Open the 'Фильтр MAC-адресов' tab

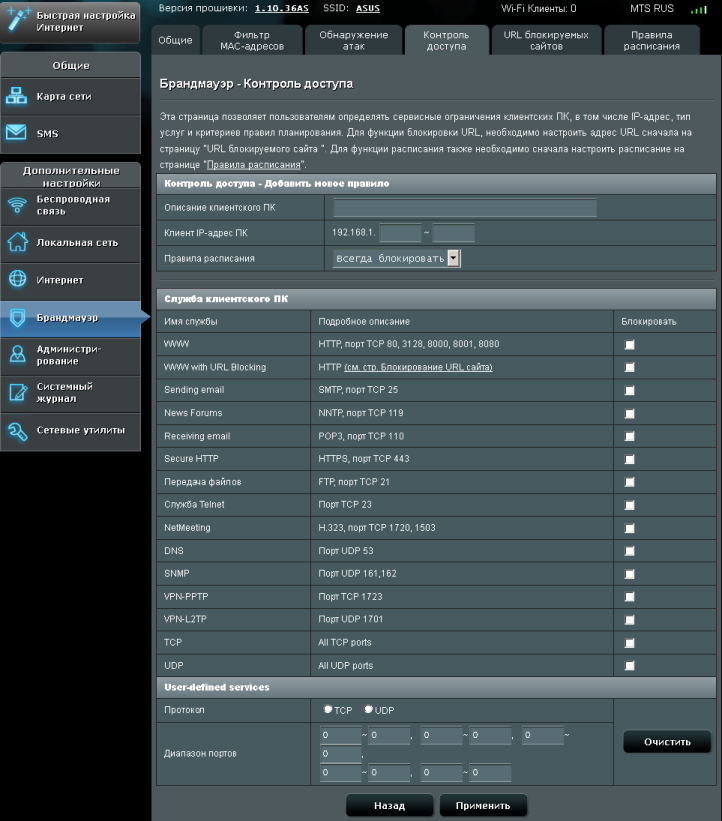(x=252, y=40)
